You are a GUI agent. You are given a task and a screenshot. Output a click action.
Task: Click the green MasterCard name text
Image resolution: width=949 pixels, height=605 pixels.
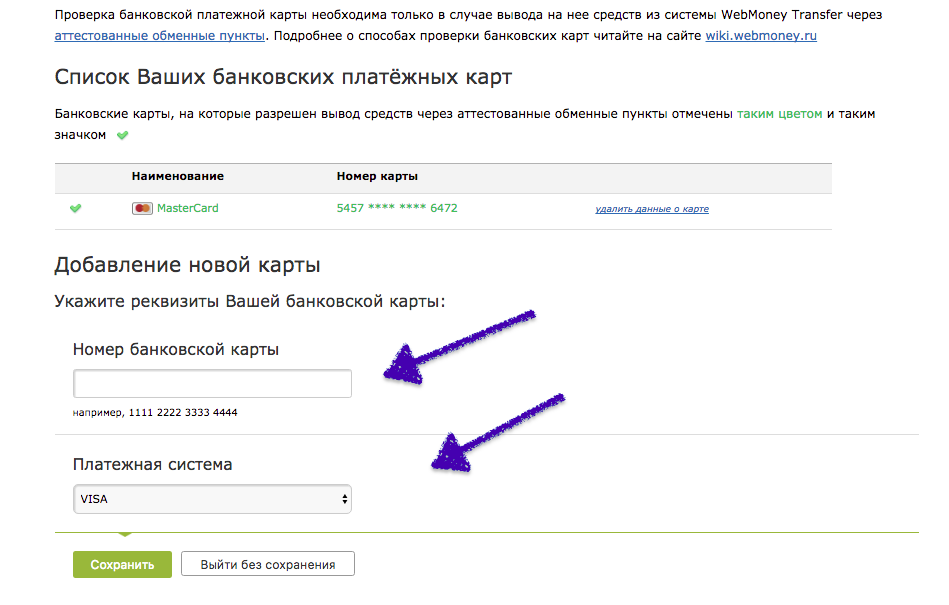pos(188,208)
